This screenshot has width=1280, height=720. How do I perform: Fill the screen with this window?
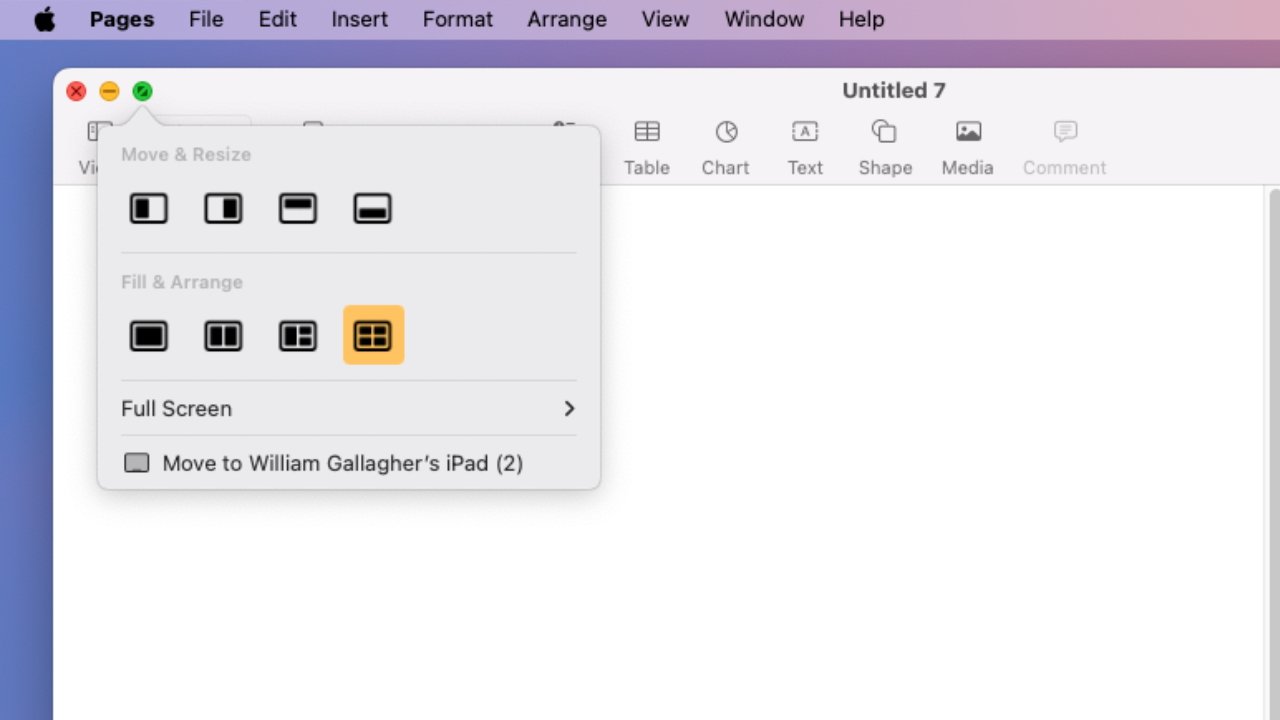[x=149, y=336]
